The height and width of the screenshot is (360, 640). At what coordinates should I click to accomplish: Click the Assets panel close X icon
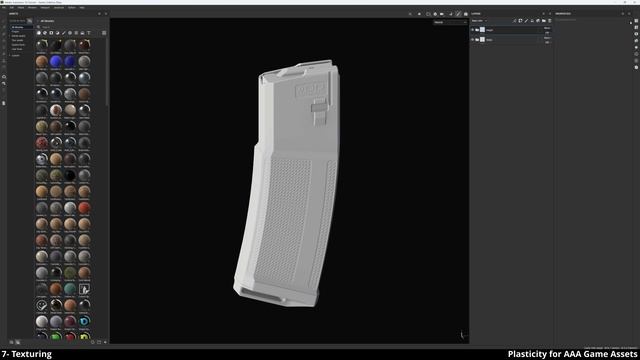pyautogui.click(x=106, y=14)
